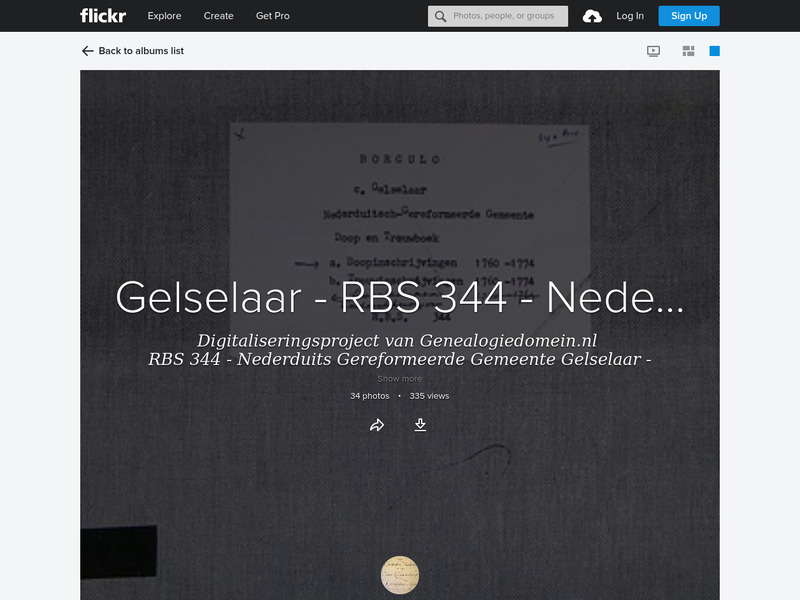Open the Create menu
The width and height of the screenshot is (800, 600).
click(218, 16)
